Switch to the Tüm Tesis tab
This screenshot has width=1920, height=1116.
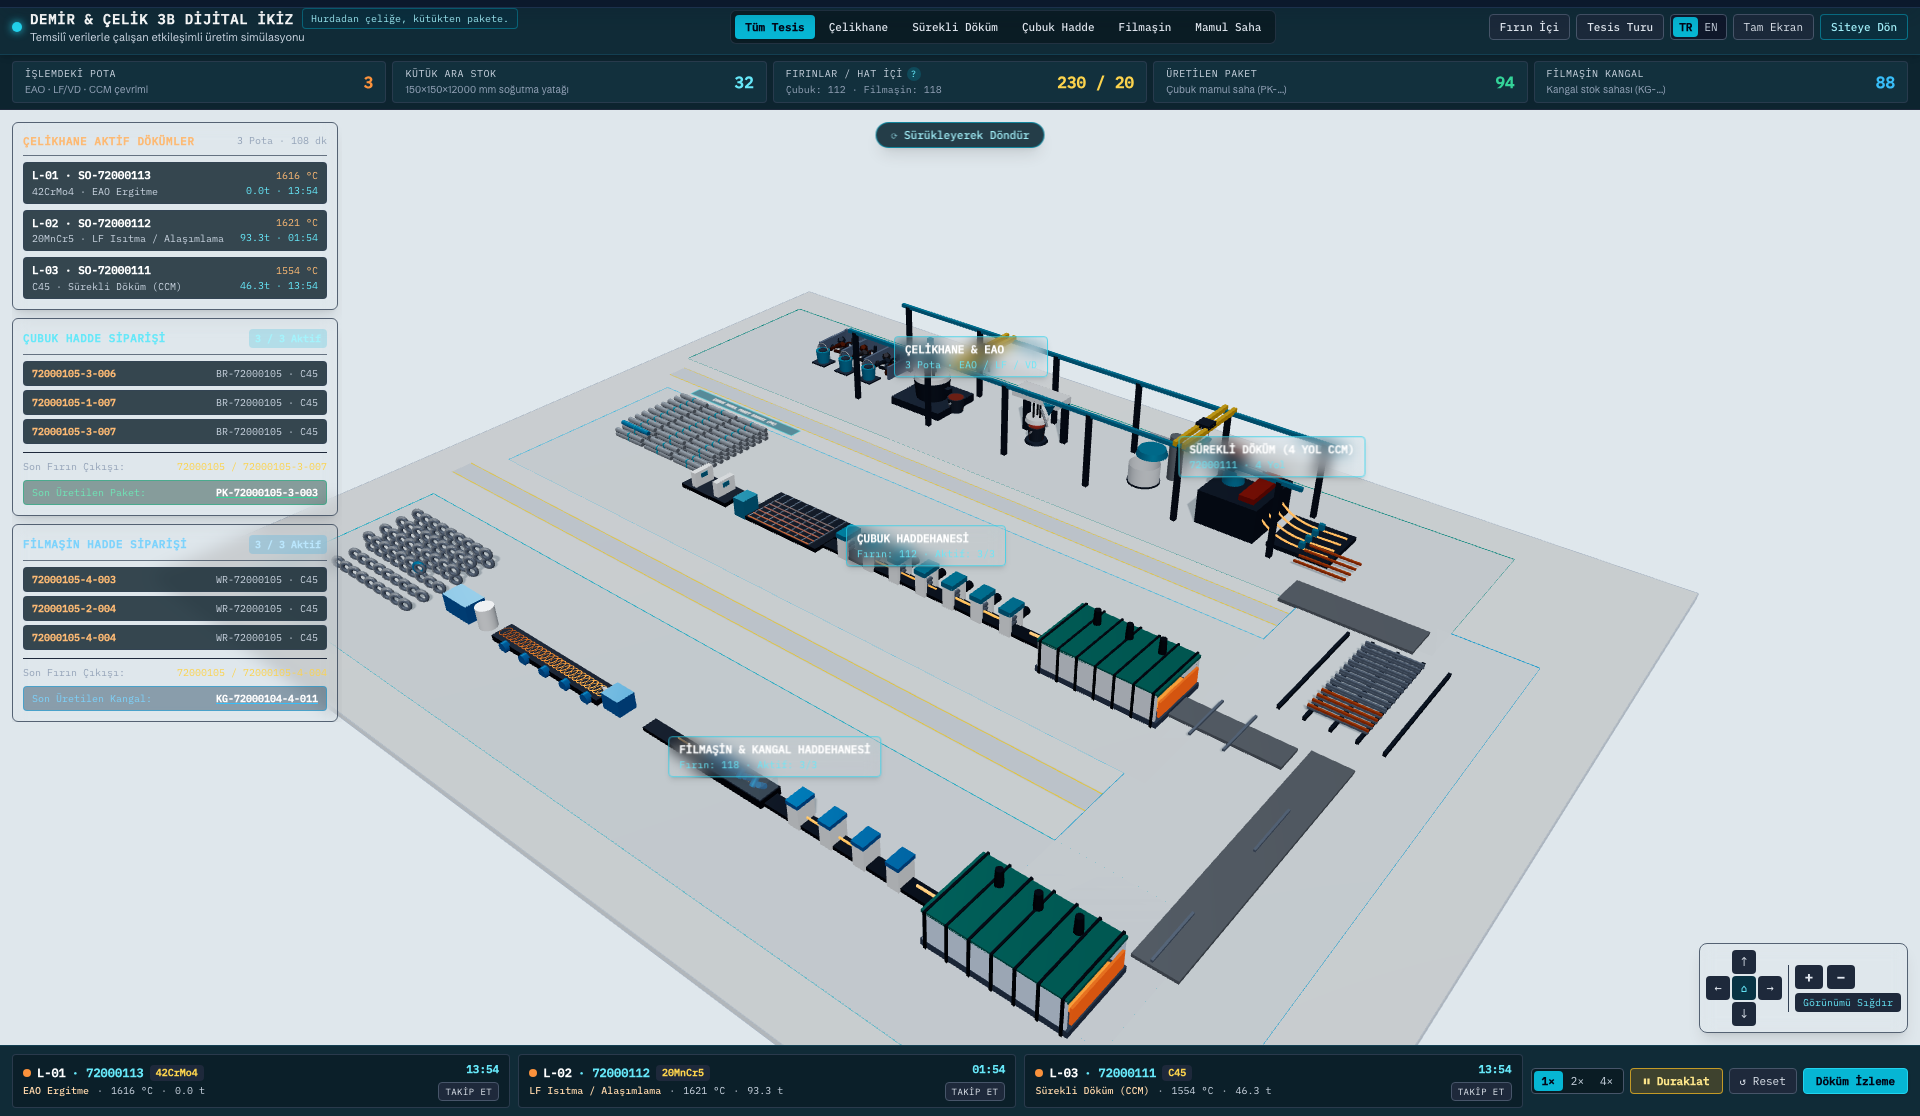point(774,27)
